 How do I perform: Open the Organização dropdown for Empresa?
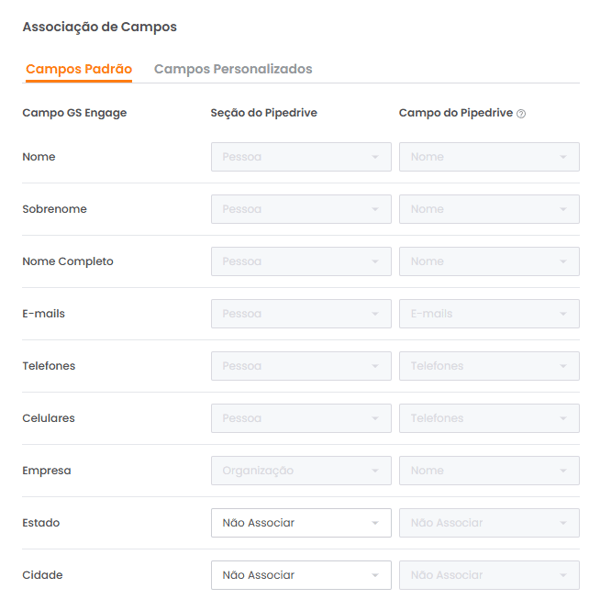(301, 470)
